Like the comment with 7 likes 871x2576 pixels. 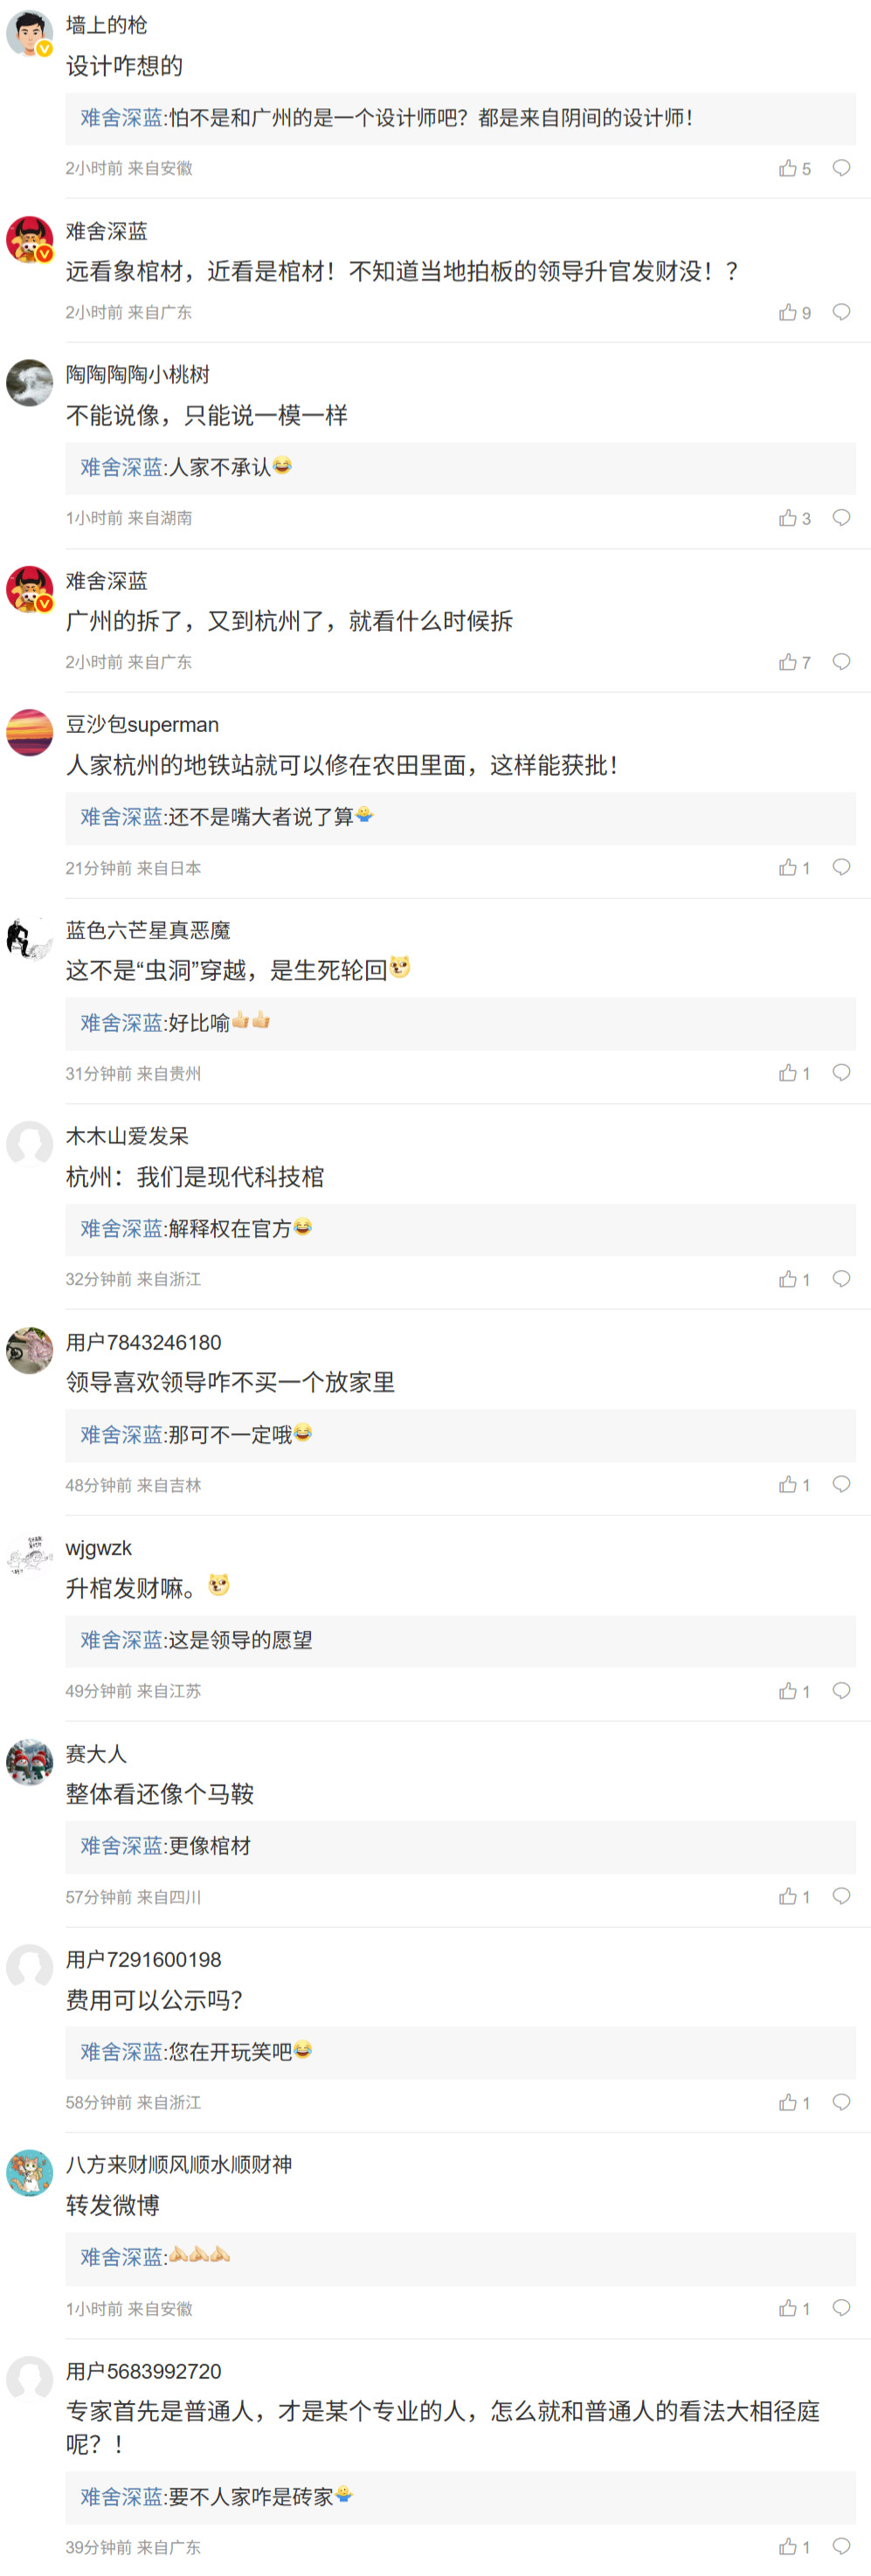click(x=788, y=662)
